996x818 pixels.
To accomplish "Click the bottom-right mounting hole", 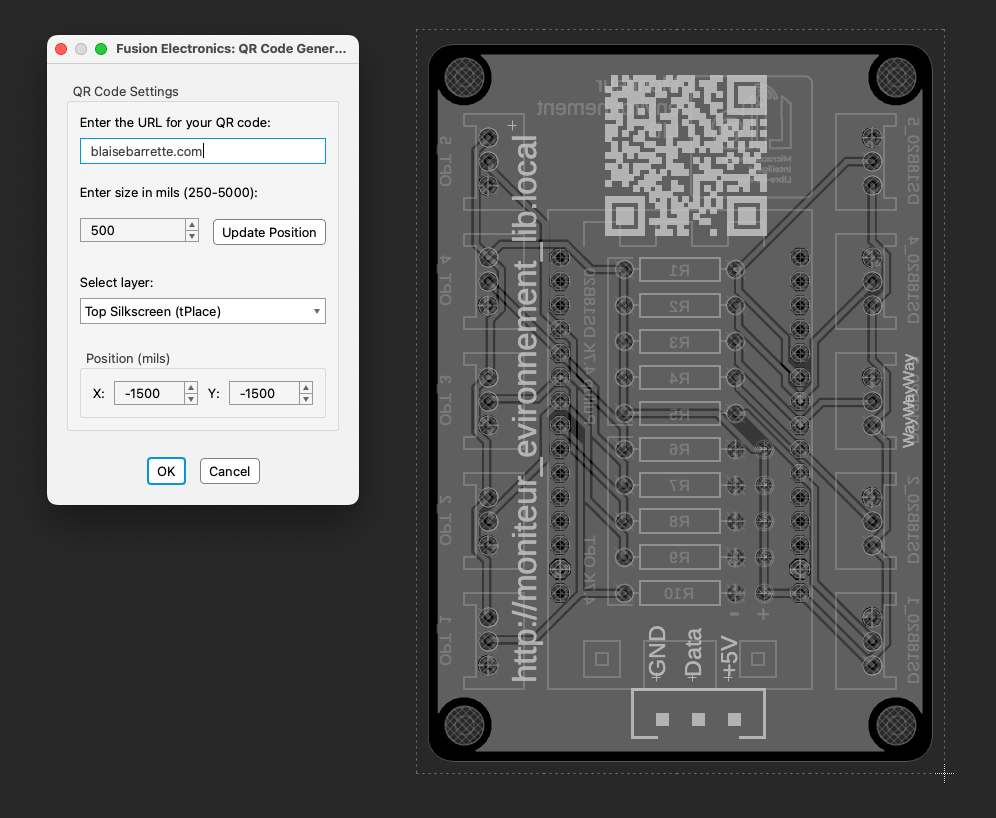I will click(x=896, y=725).
